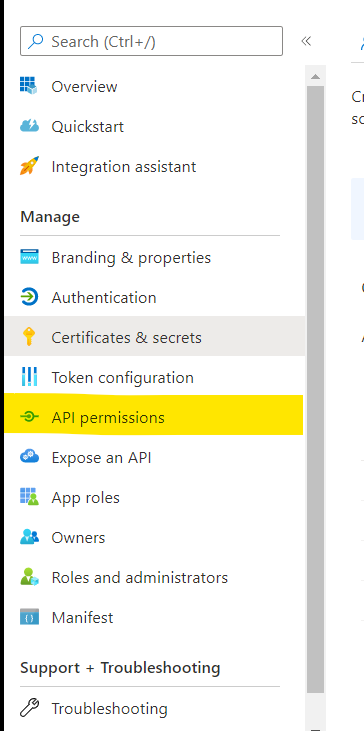Screen dimensions: 364x731
Task: Click the Owners people icon
Action: tap(29, 537)
